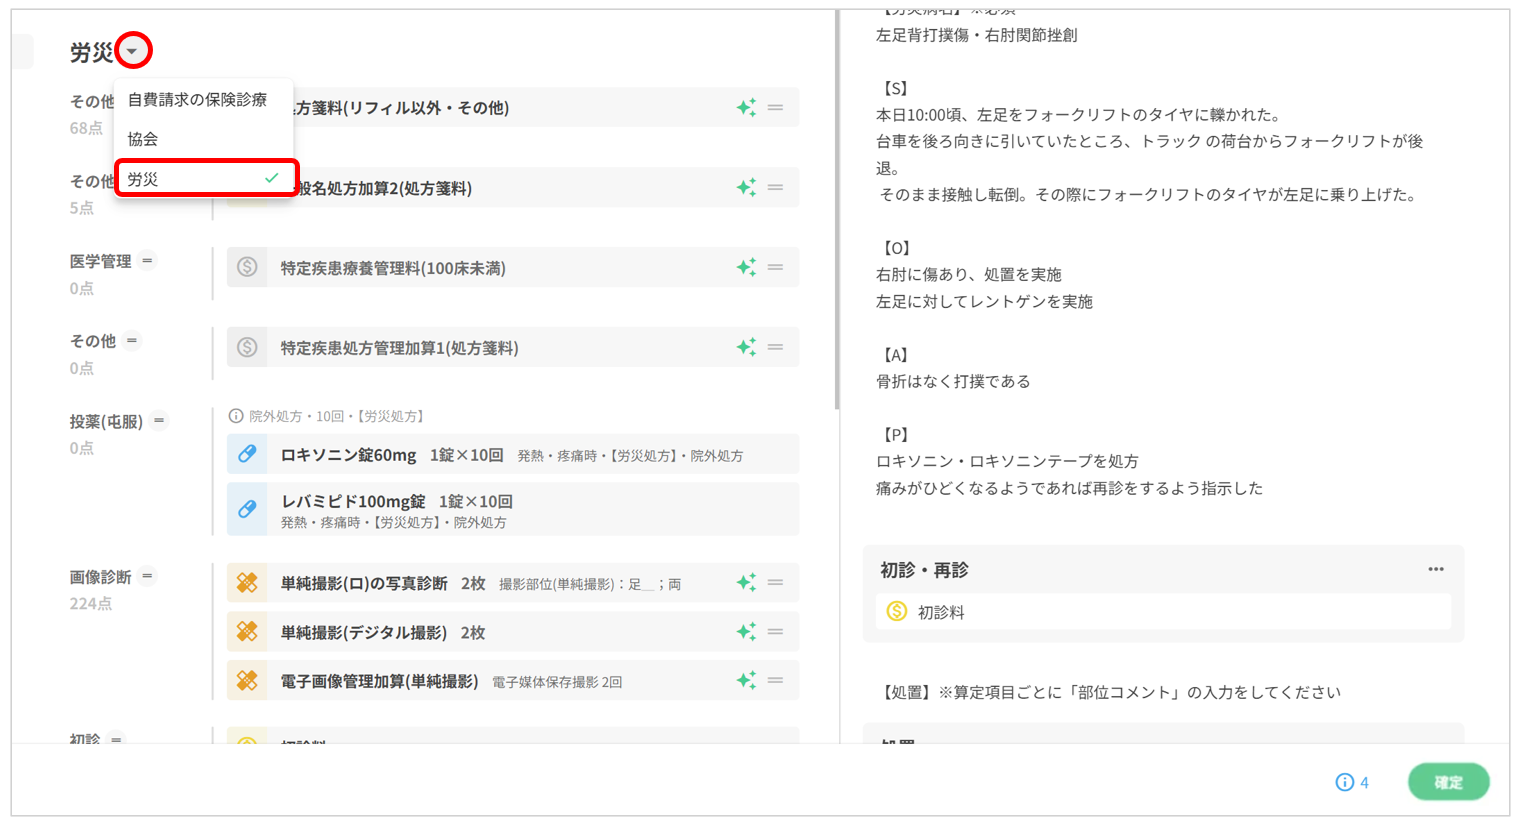Viewport: 1520px width, 827px height.
Task: Select 自費請求の保険診療 from the menu
Action: (198, 100)
